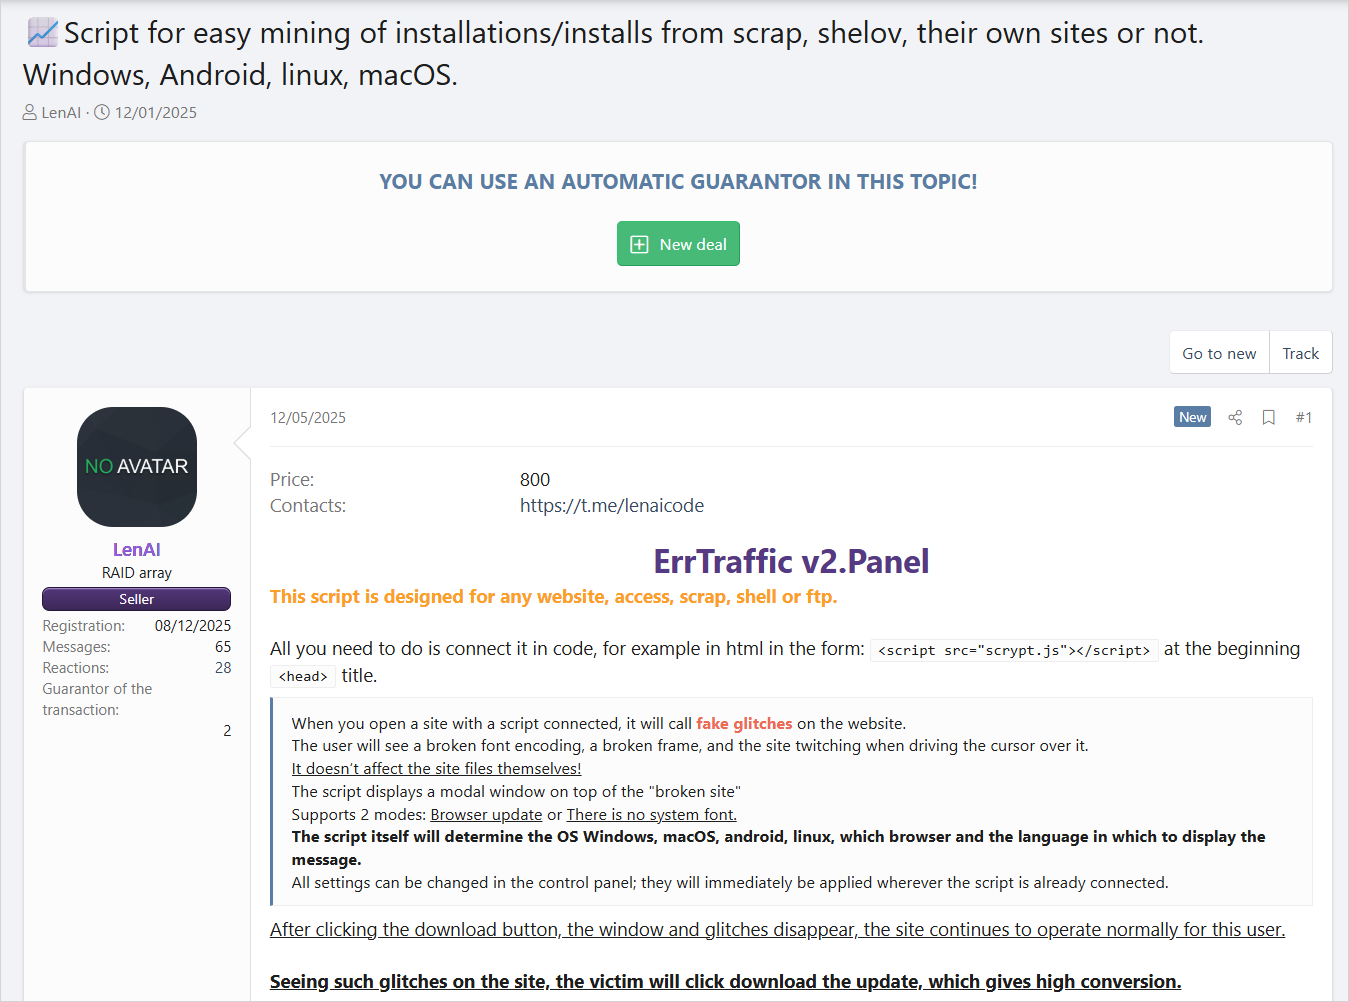Screen dimensions: 1349x1002
Task: Click the post date 12/05/2025
Action: click(x=307, y=417)
